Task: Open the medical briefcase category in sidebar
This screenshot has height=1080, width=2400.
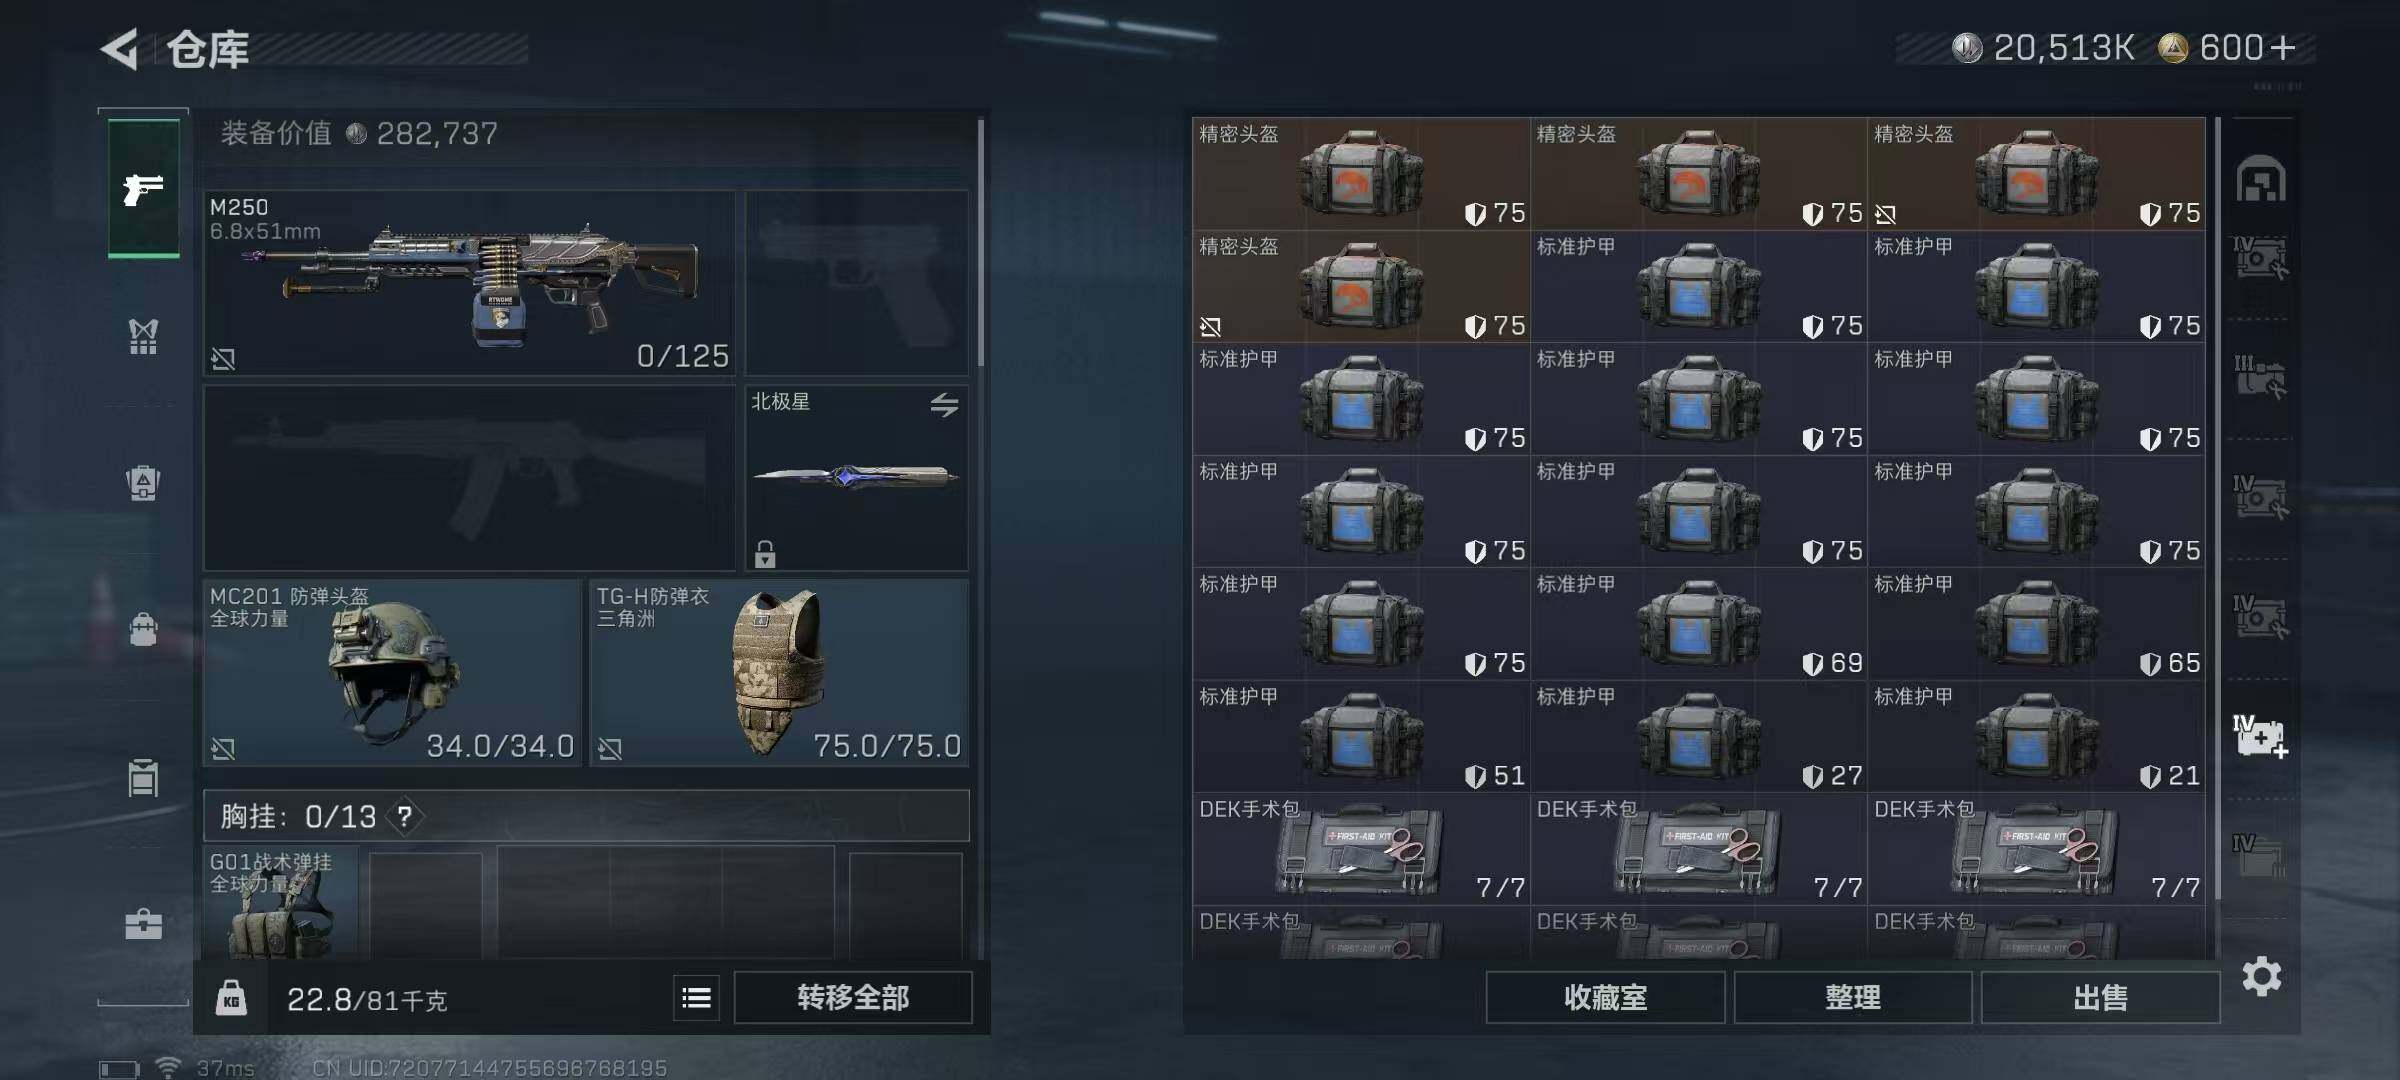Action: [144, 923]
